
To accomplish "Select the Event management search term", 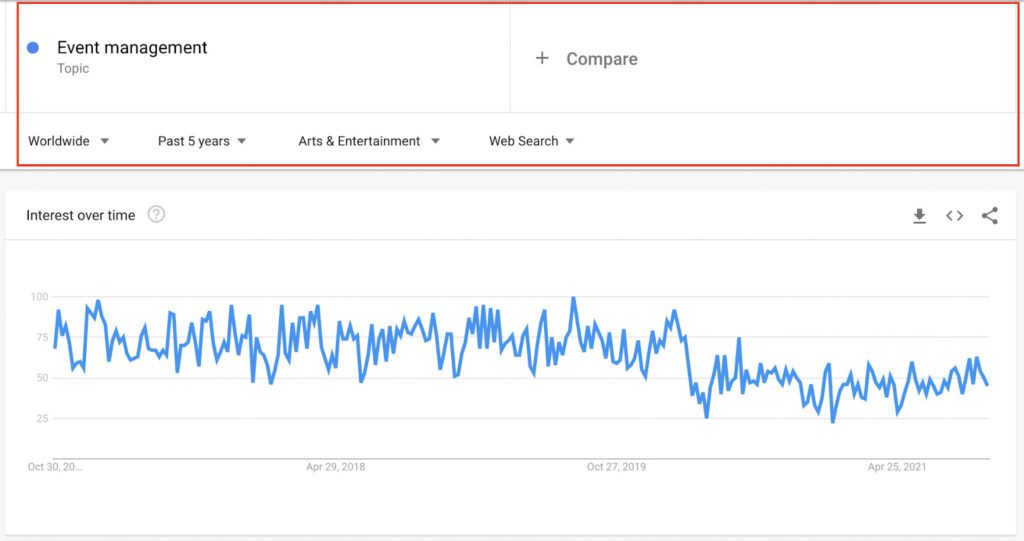I will pyautogui.click(x=132, y=47).
